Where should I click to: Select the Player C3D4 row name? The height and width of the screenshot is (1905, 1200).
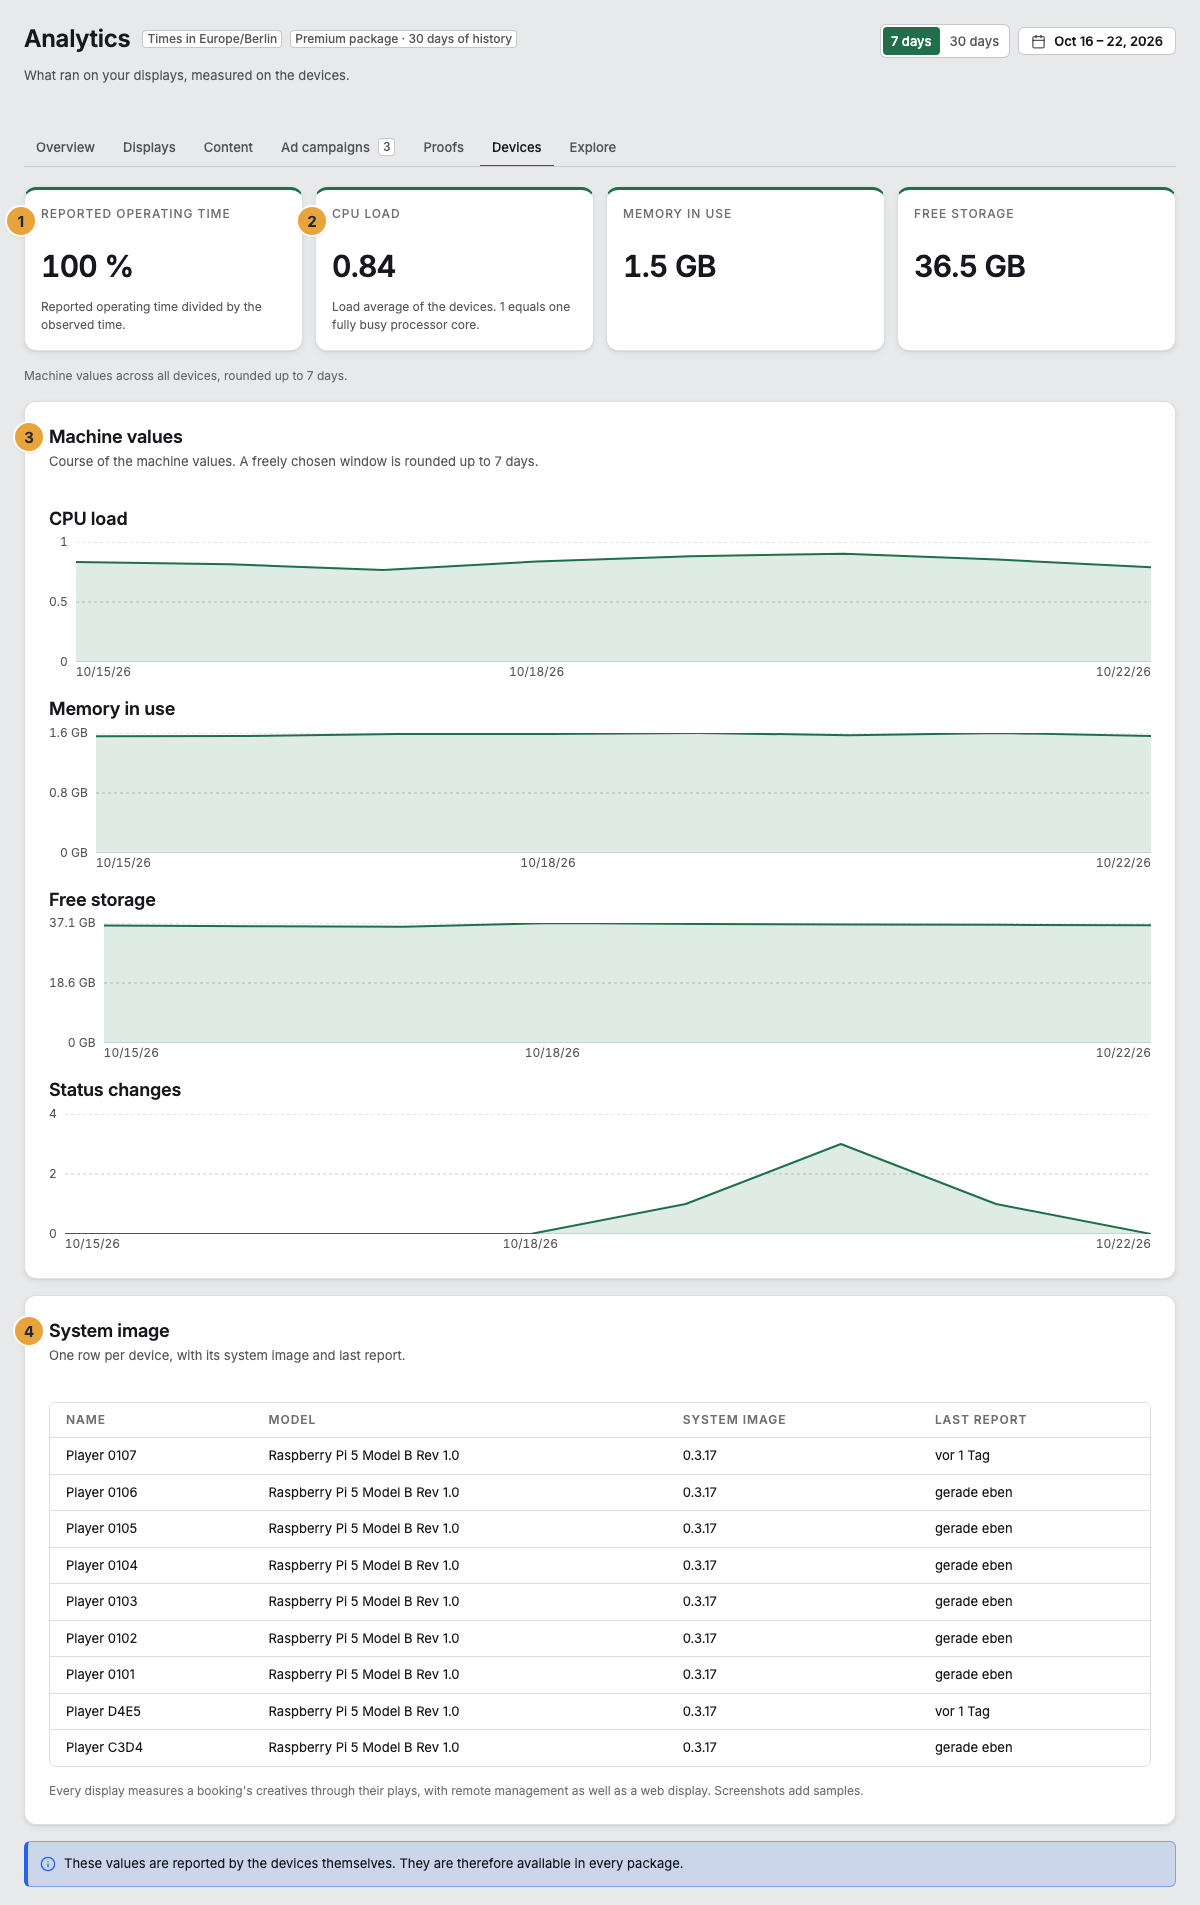point(104,1748)
